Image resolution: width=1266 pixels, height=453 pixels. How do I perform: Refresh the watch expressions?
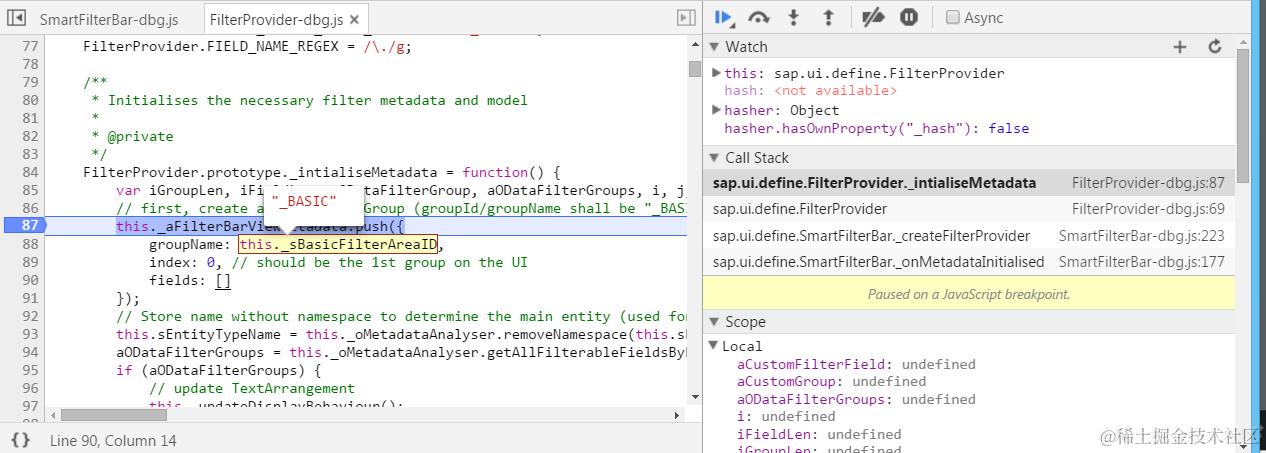click(x=1215, y=46)
